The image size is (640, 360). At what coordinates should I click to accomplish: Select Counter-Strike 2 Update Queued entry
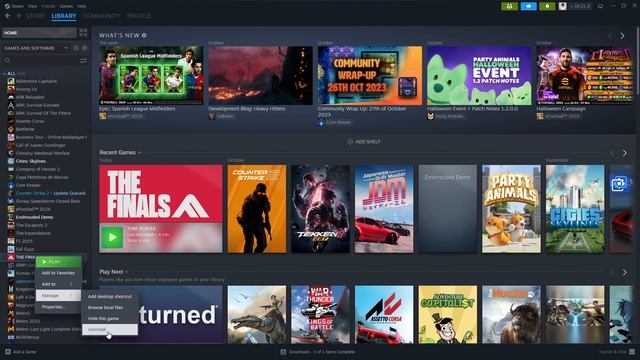point(50,193)
